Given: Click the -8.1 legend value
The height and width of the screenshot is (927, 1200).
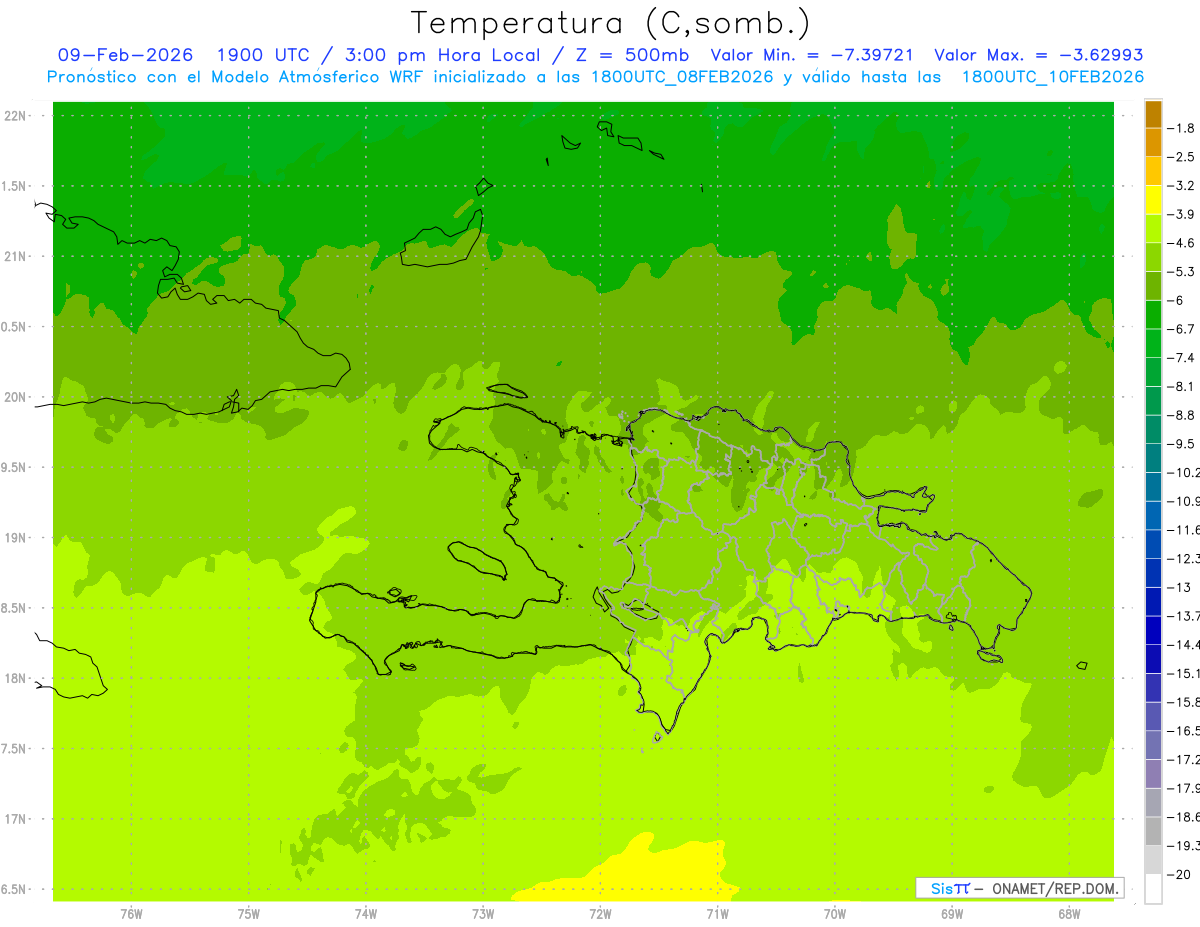Looking at the screenshot, I should pyautogui.click(x=1182, y=386).
